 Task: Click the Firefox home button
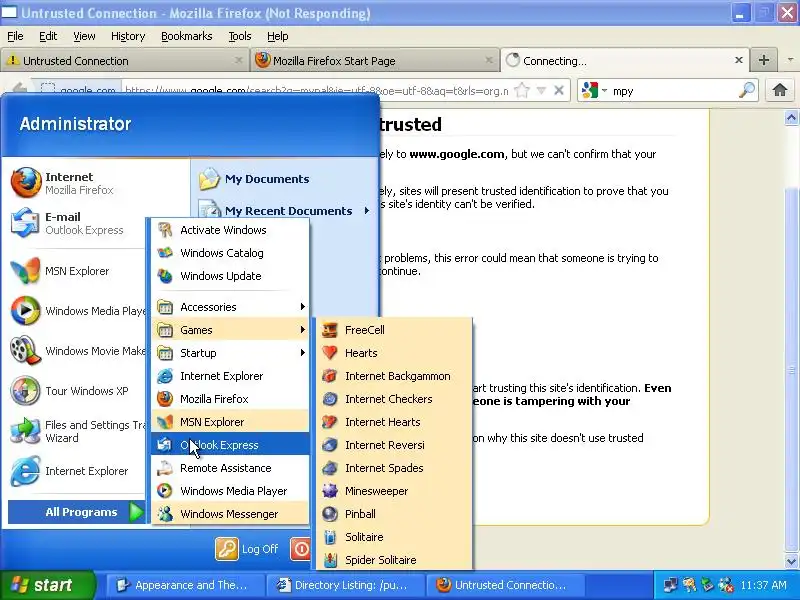(x=779, y=90)
